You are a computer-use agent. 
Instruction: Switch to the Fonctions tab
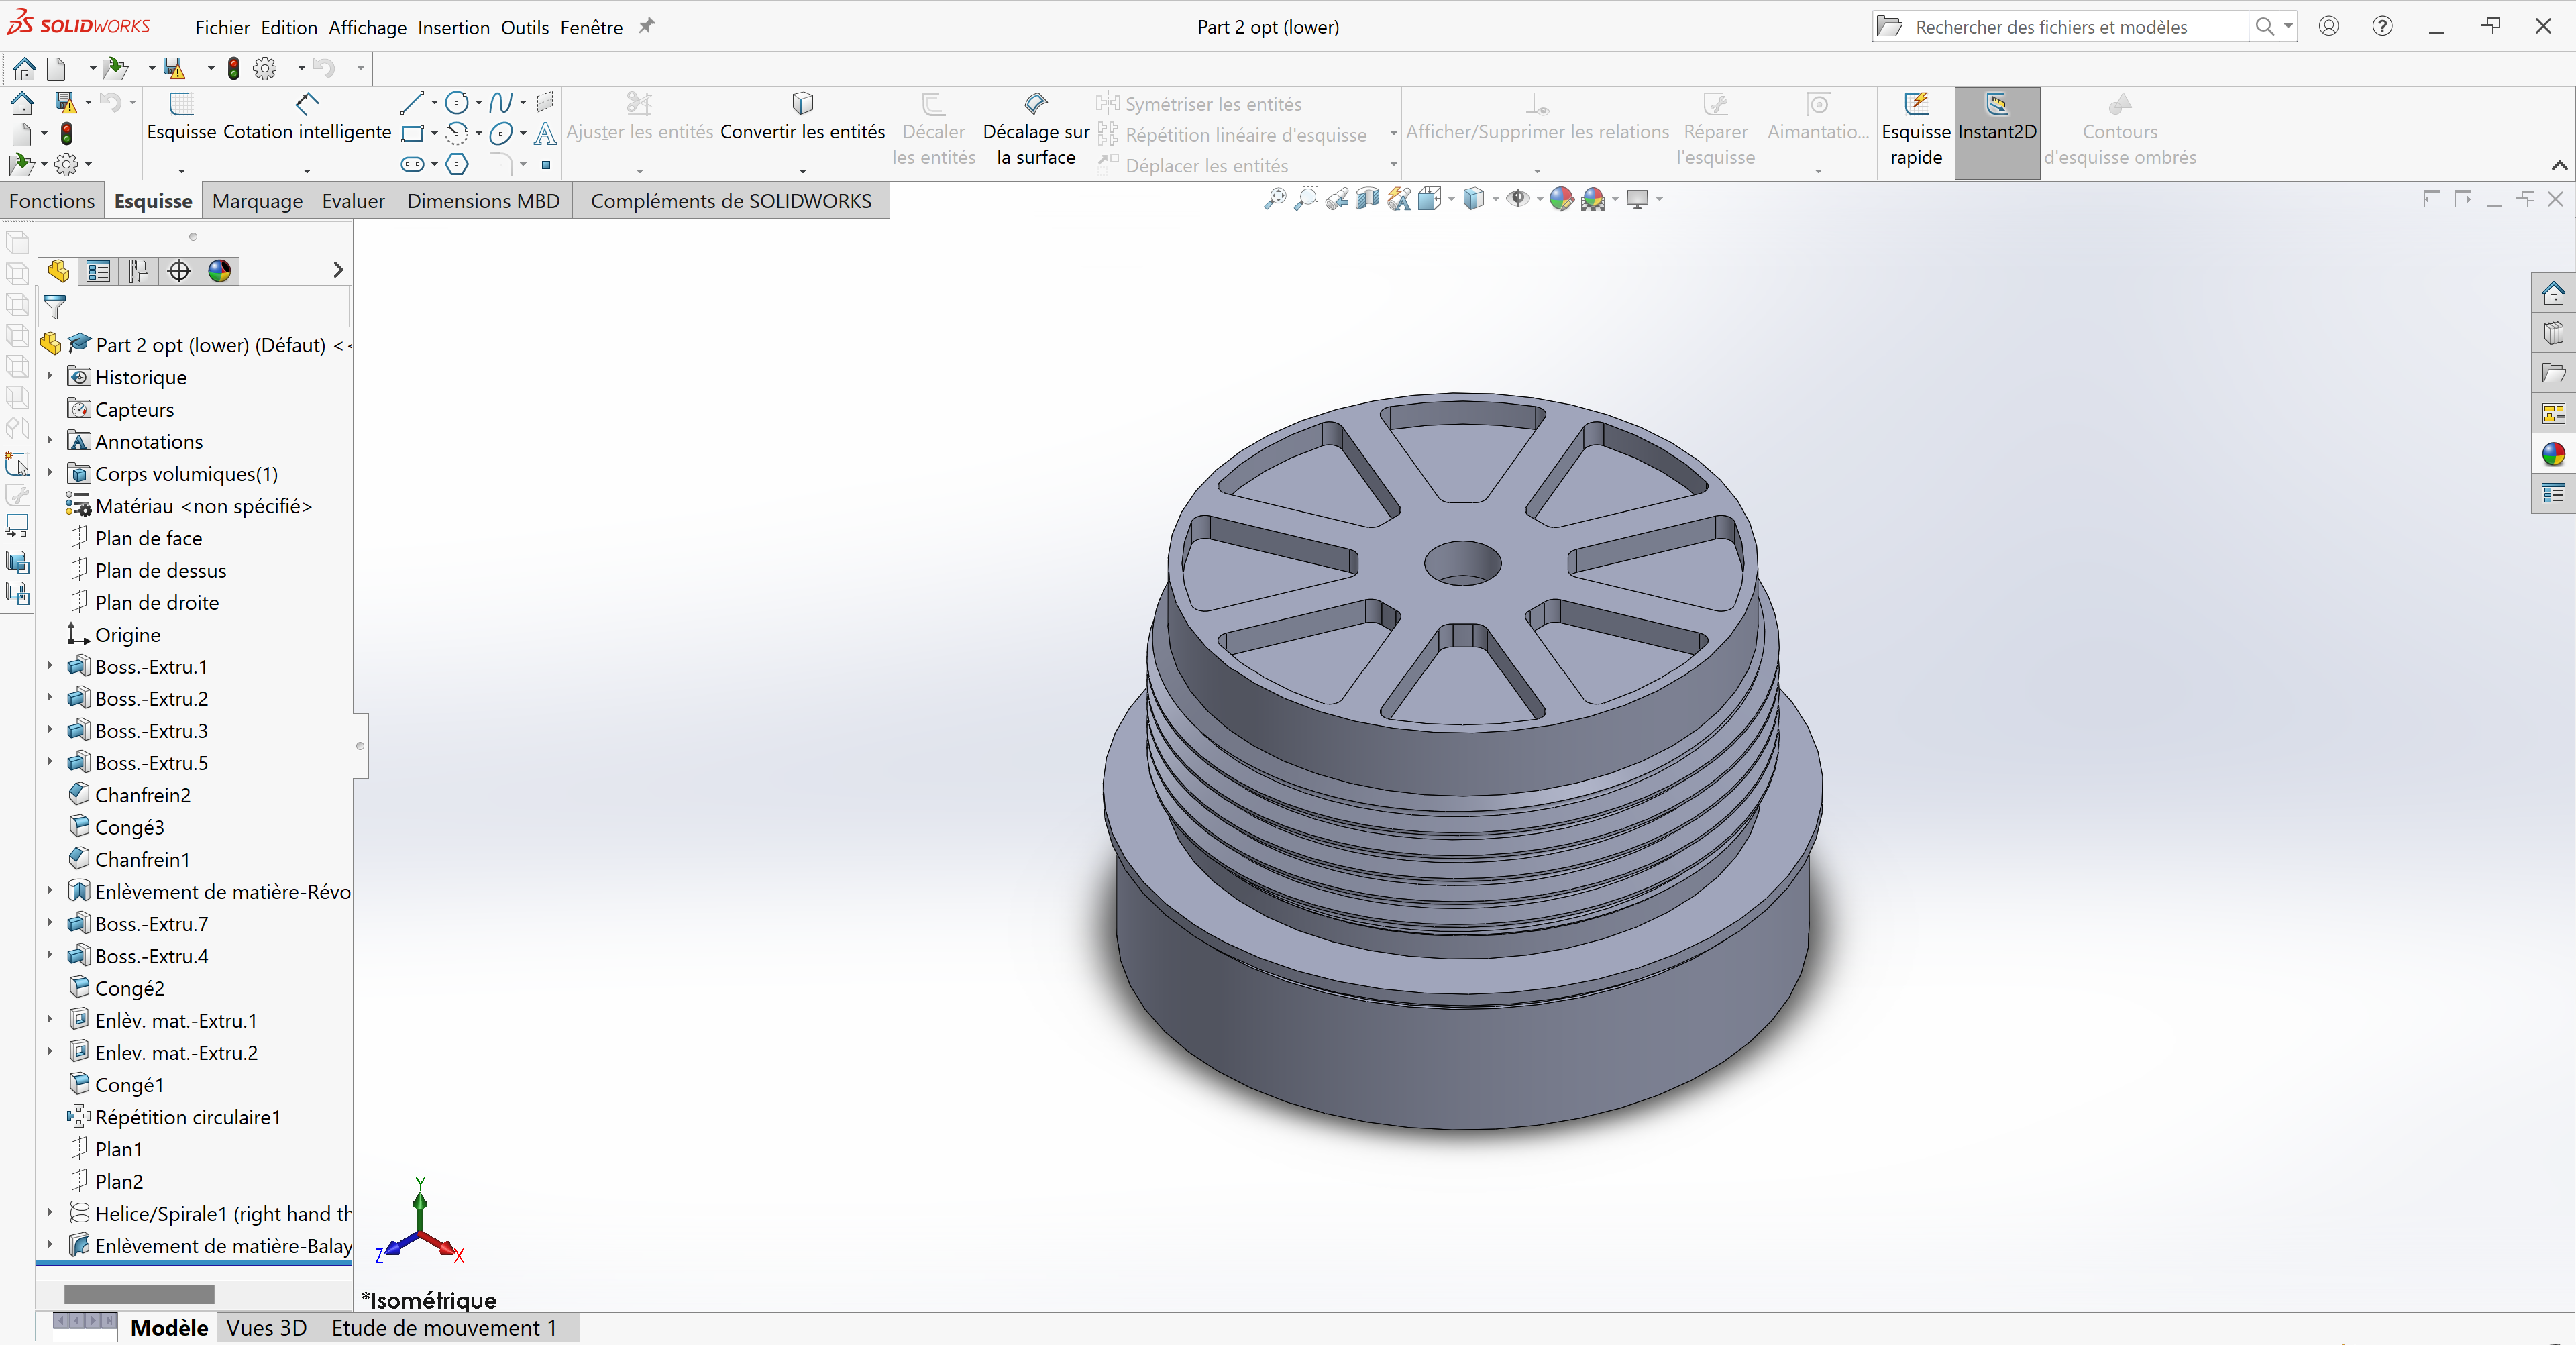click(x=52, y=200)
